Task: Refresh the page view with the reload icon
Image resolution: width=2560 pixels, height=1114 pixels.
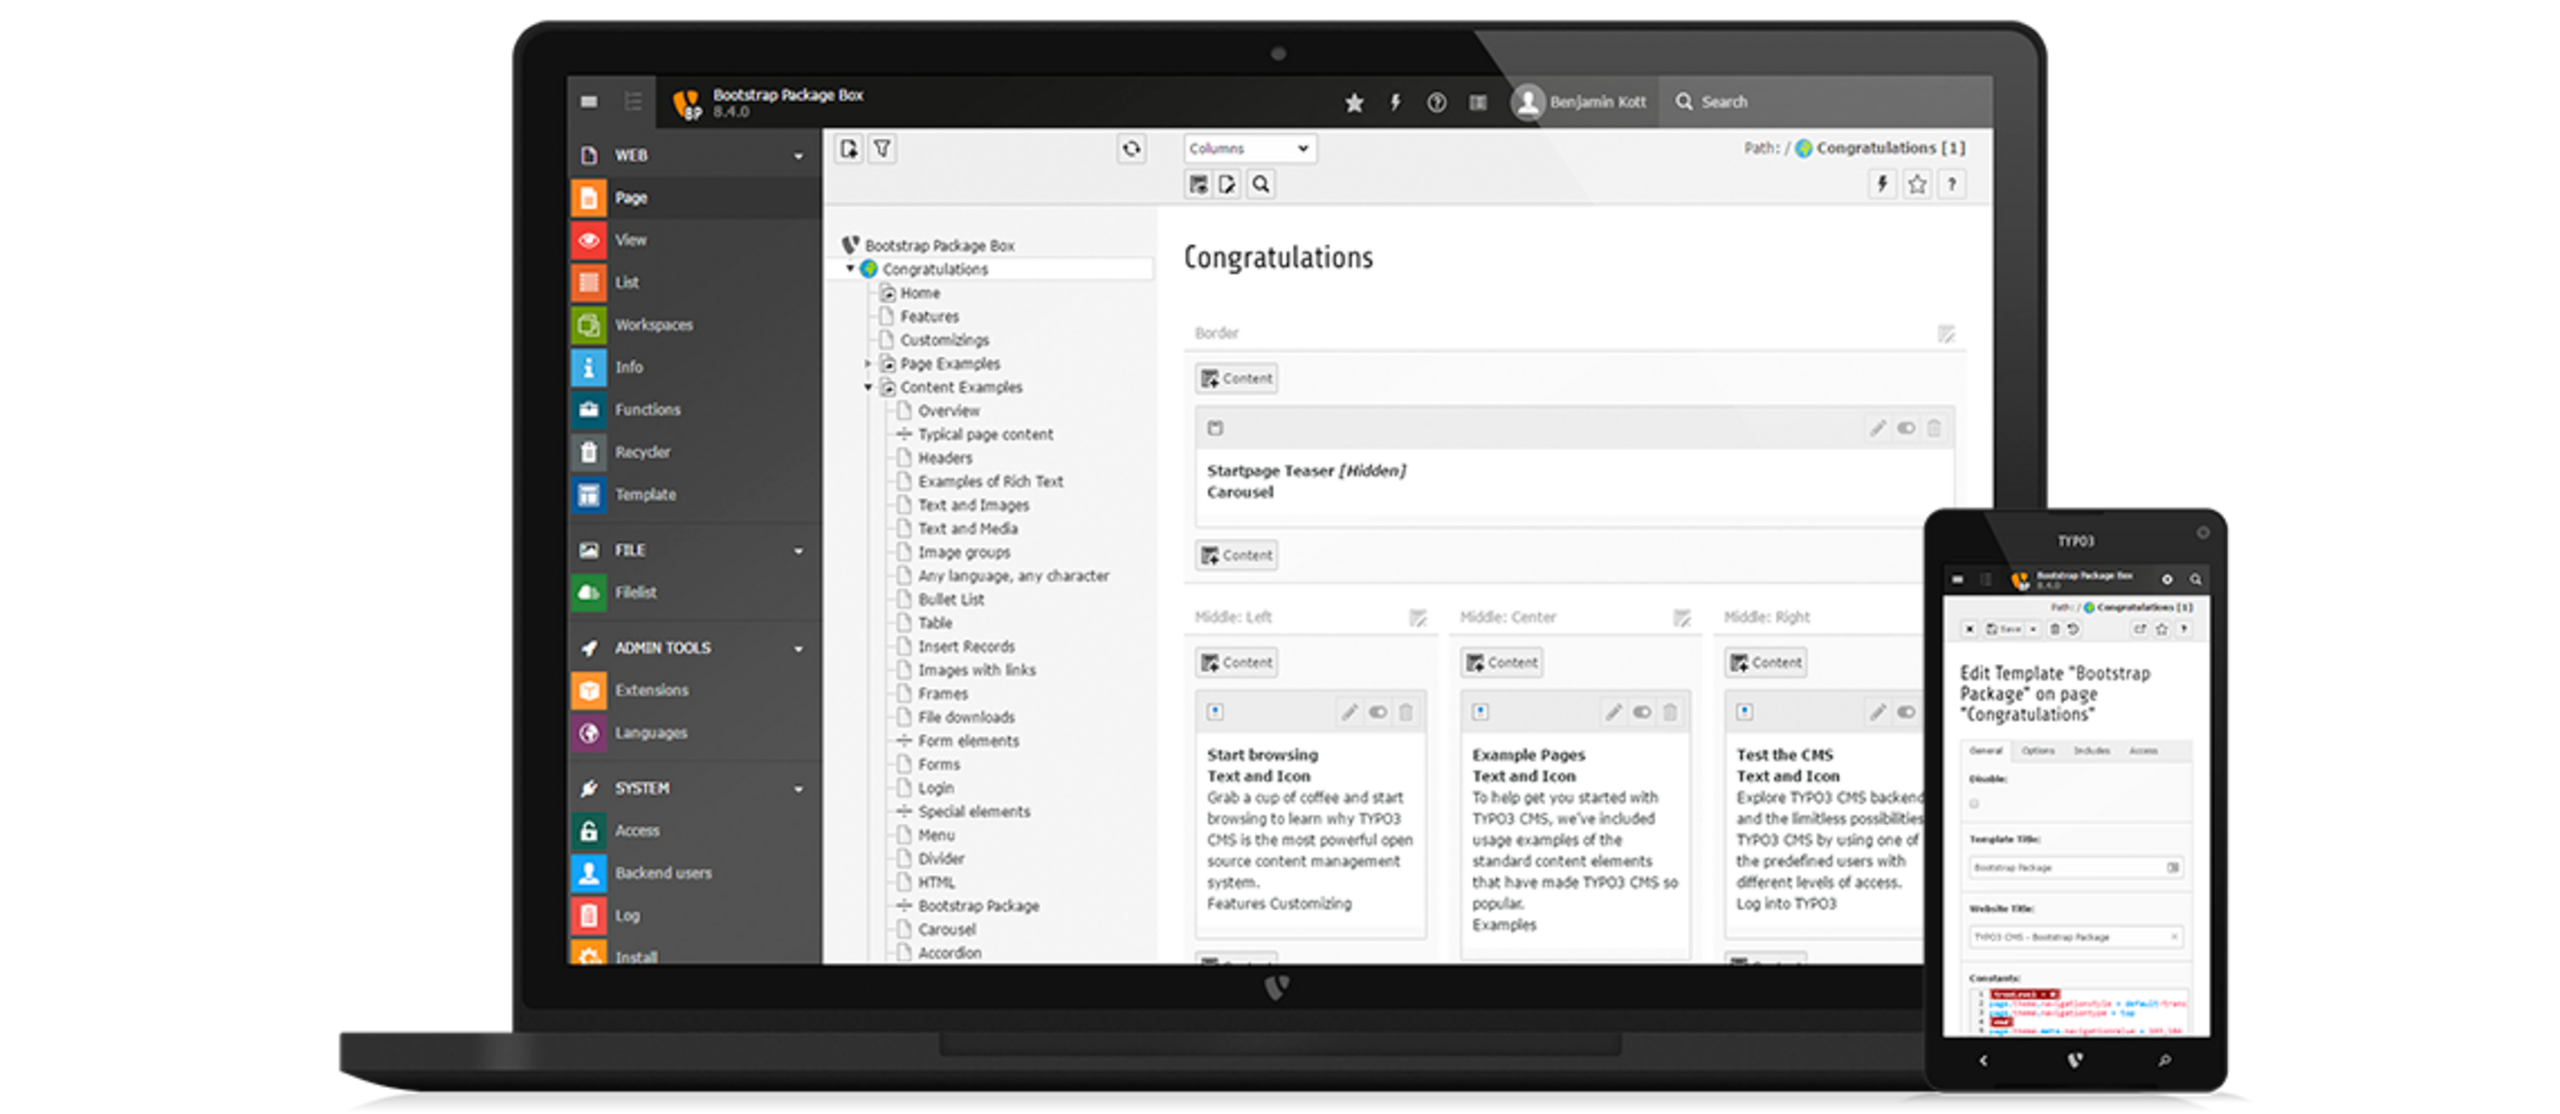Action: [x=1132, y=148]
